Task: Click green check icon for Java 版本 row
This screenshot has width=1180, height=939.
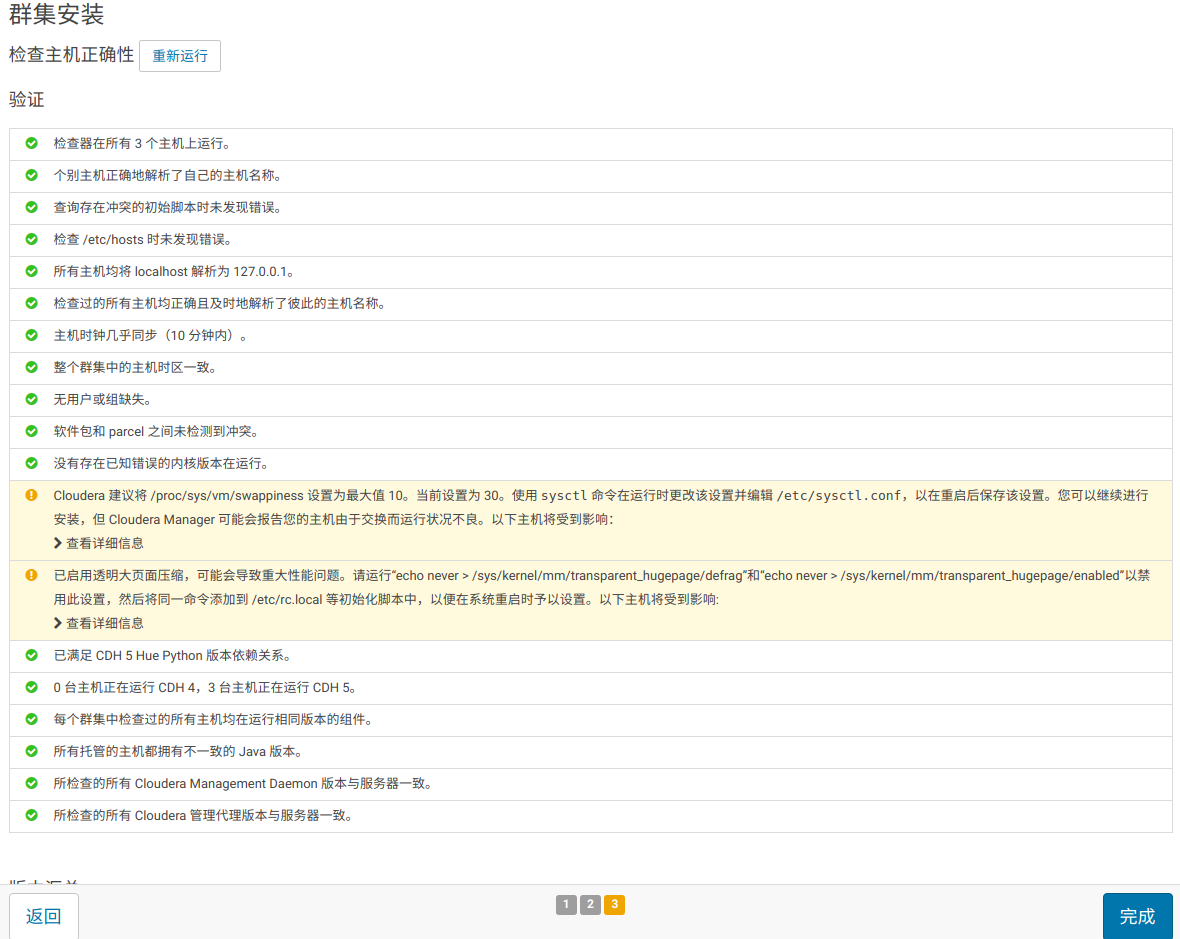Action: coord(32,751)
